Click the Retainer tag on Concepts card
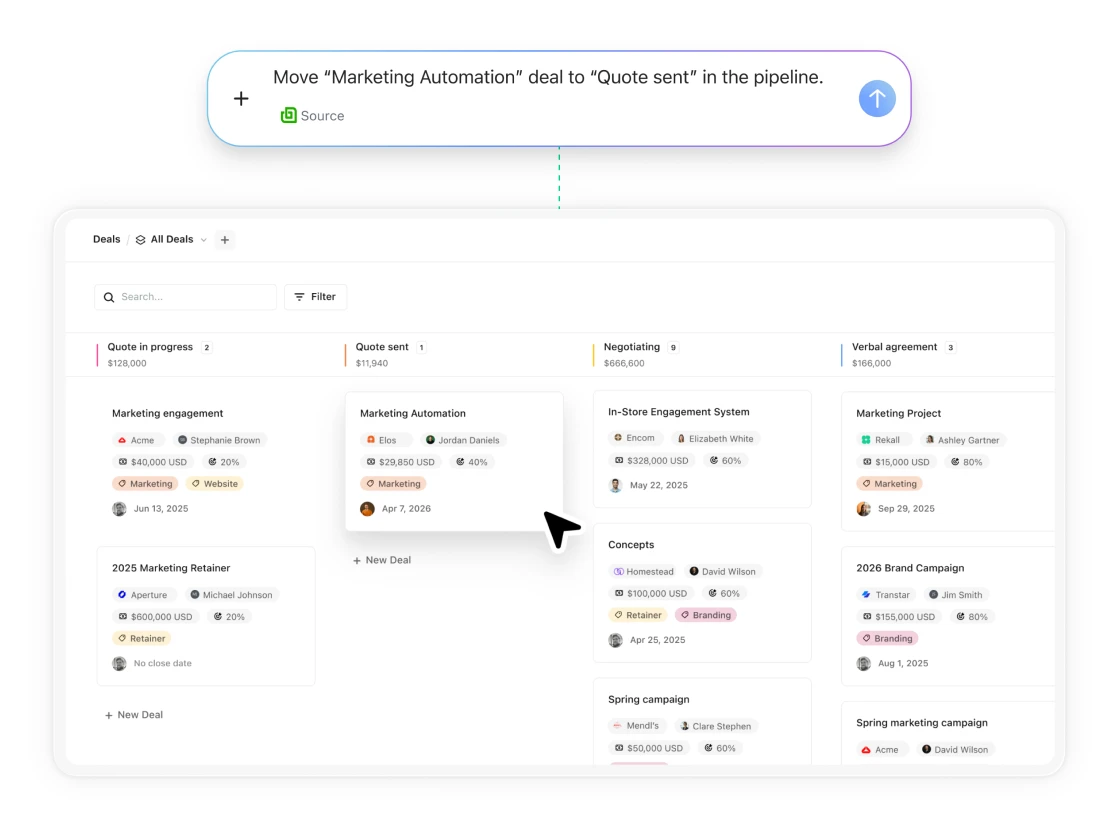This screenshot has height=840, width=1120. click(637, 615)
